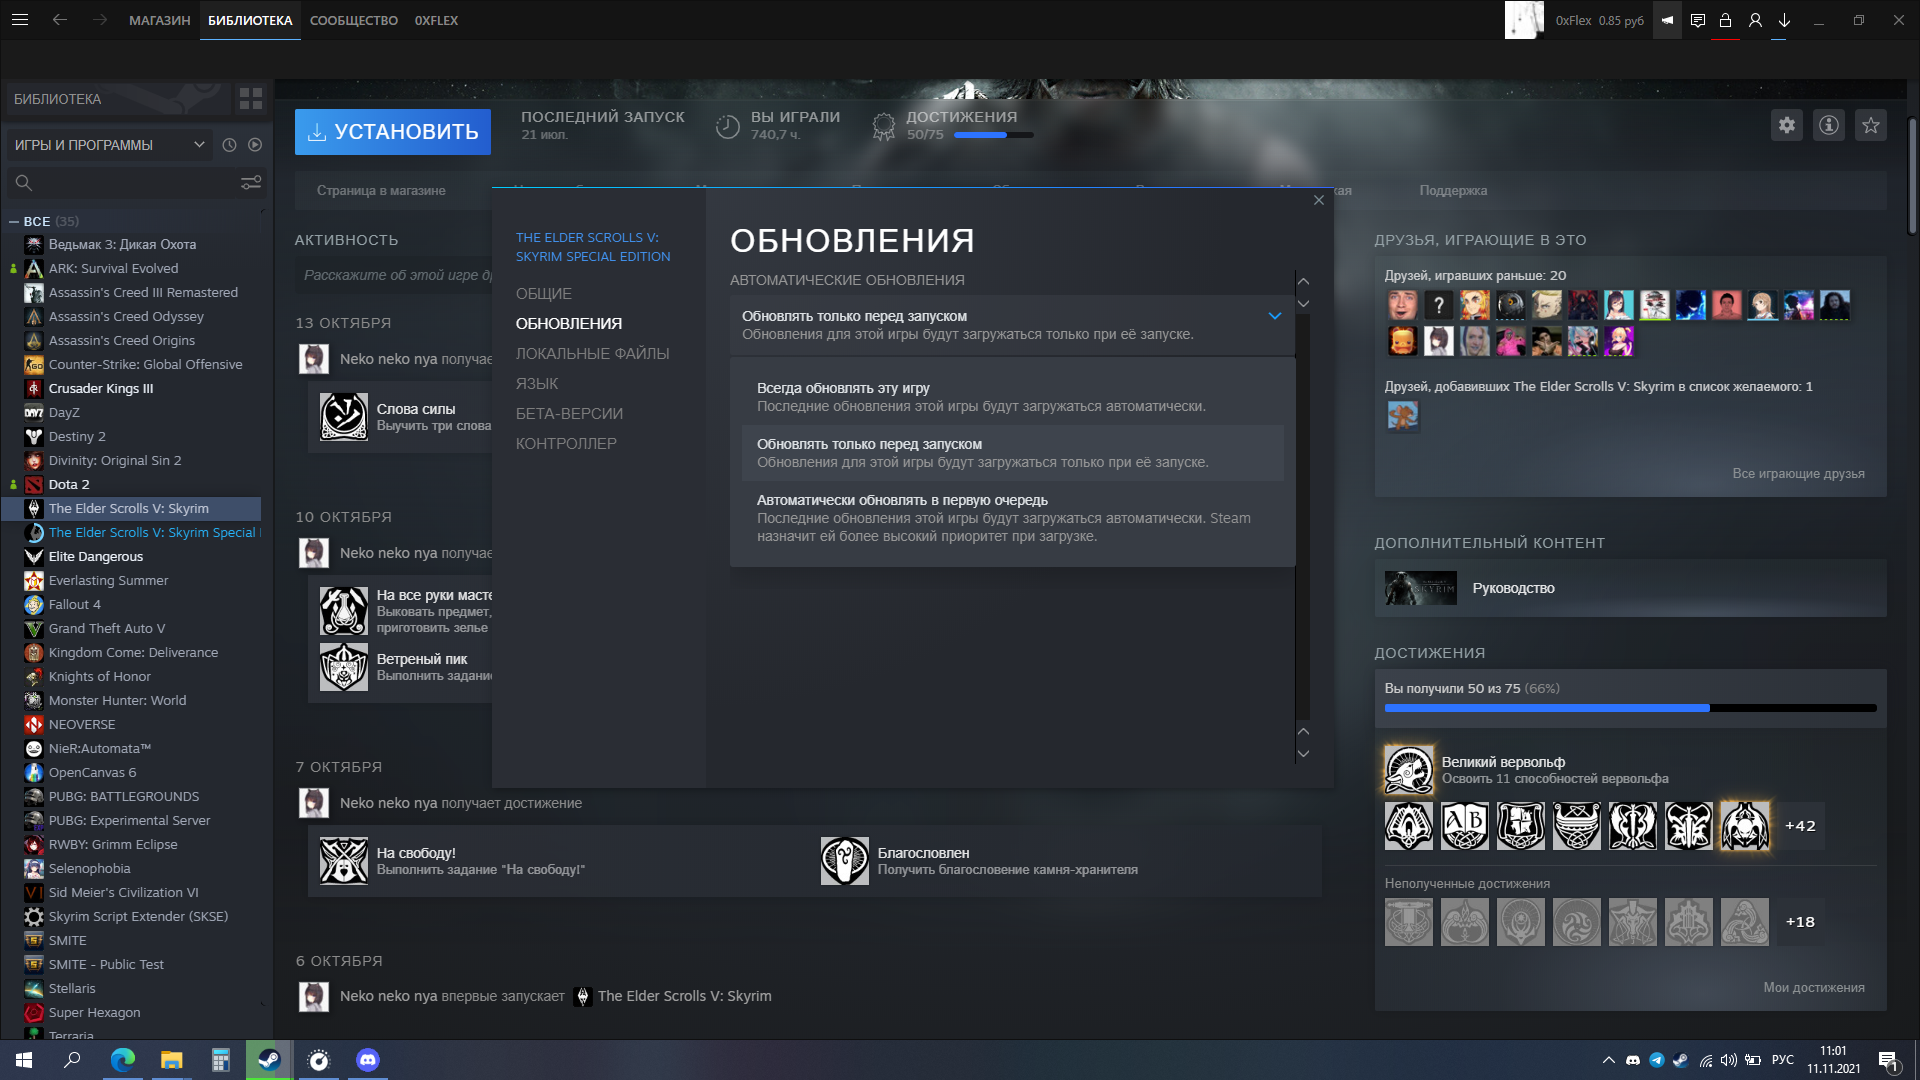The width and height of the screenshot is (1920, 1080).
Task: Click the game info icon
Action: click(1828, 125)
